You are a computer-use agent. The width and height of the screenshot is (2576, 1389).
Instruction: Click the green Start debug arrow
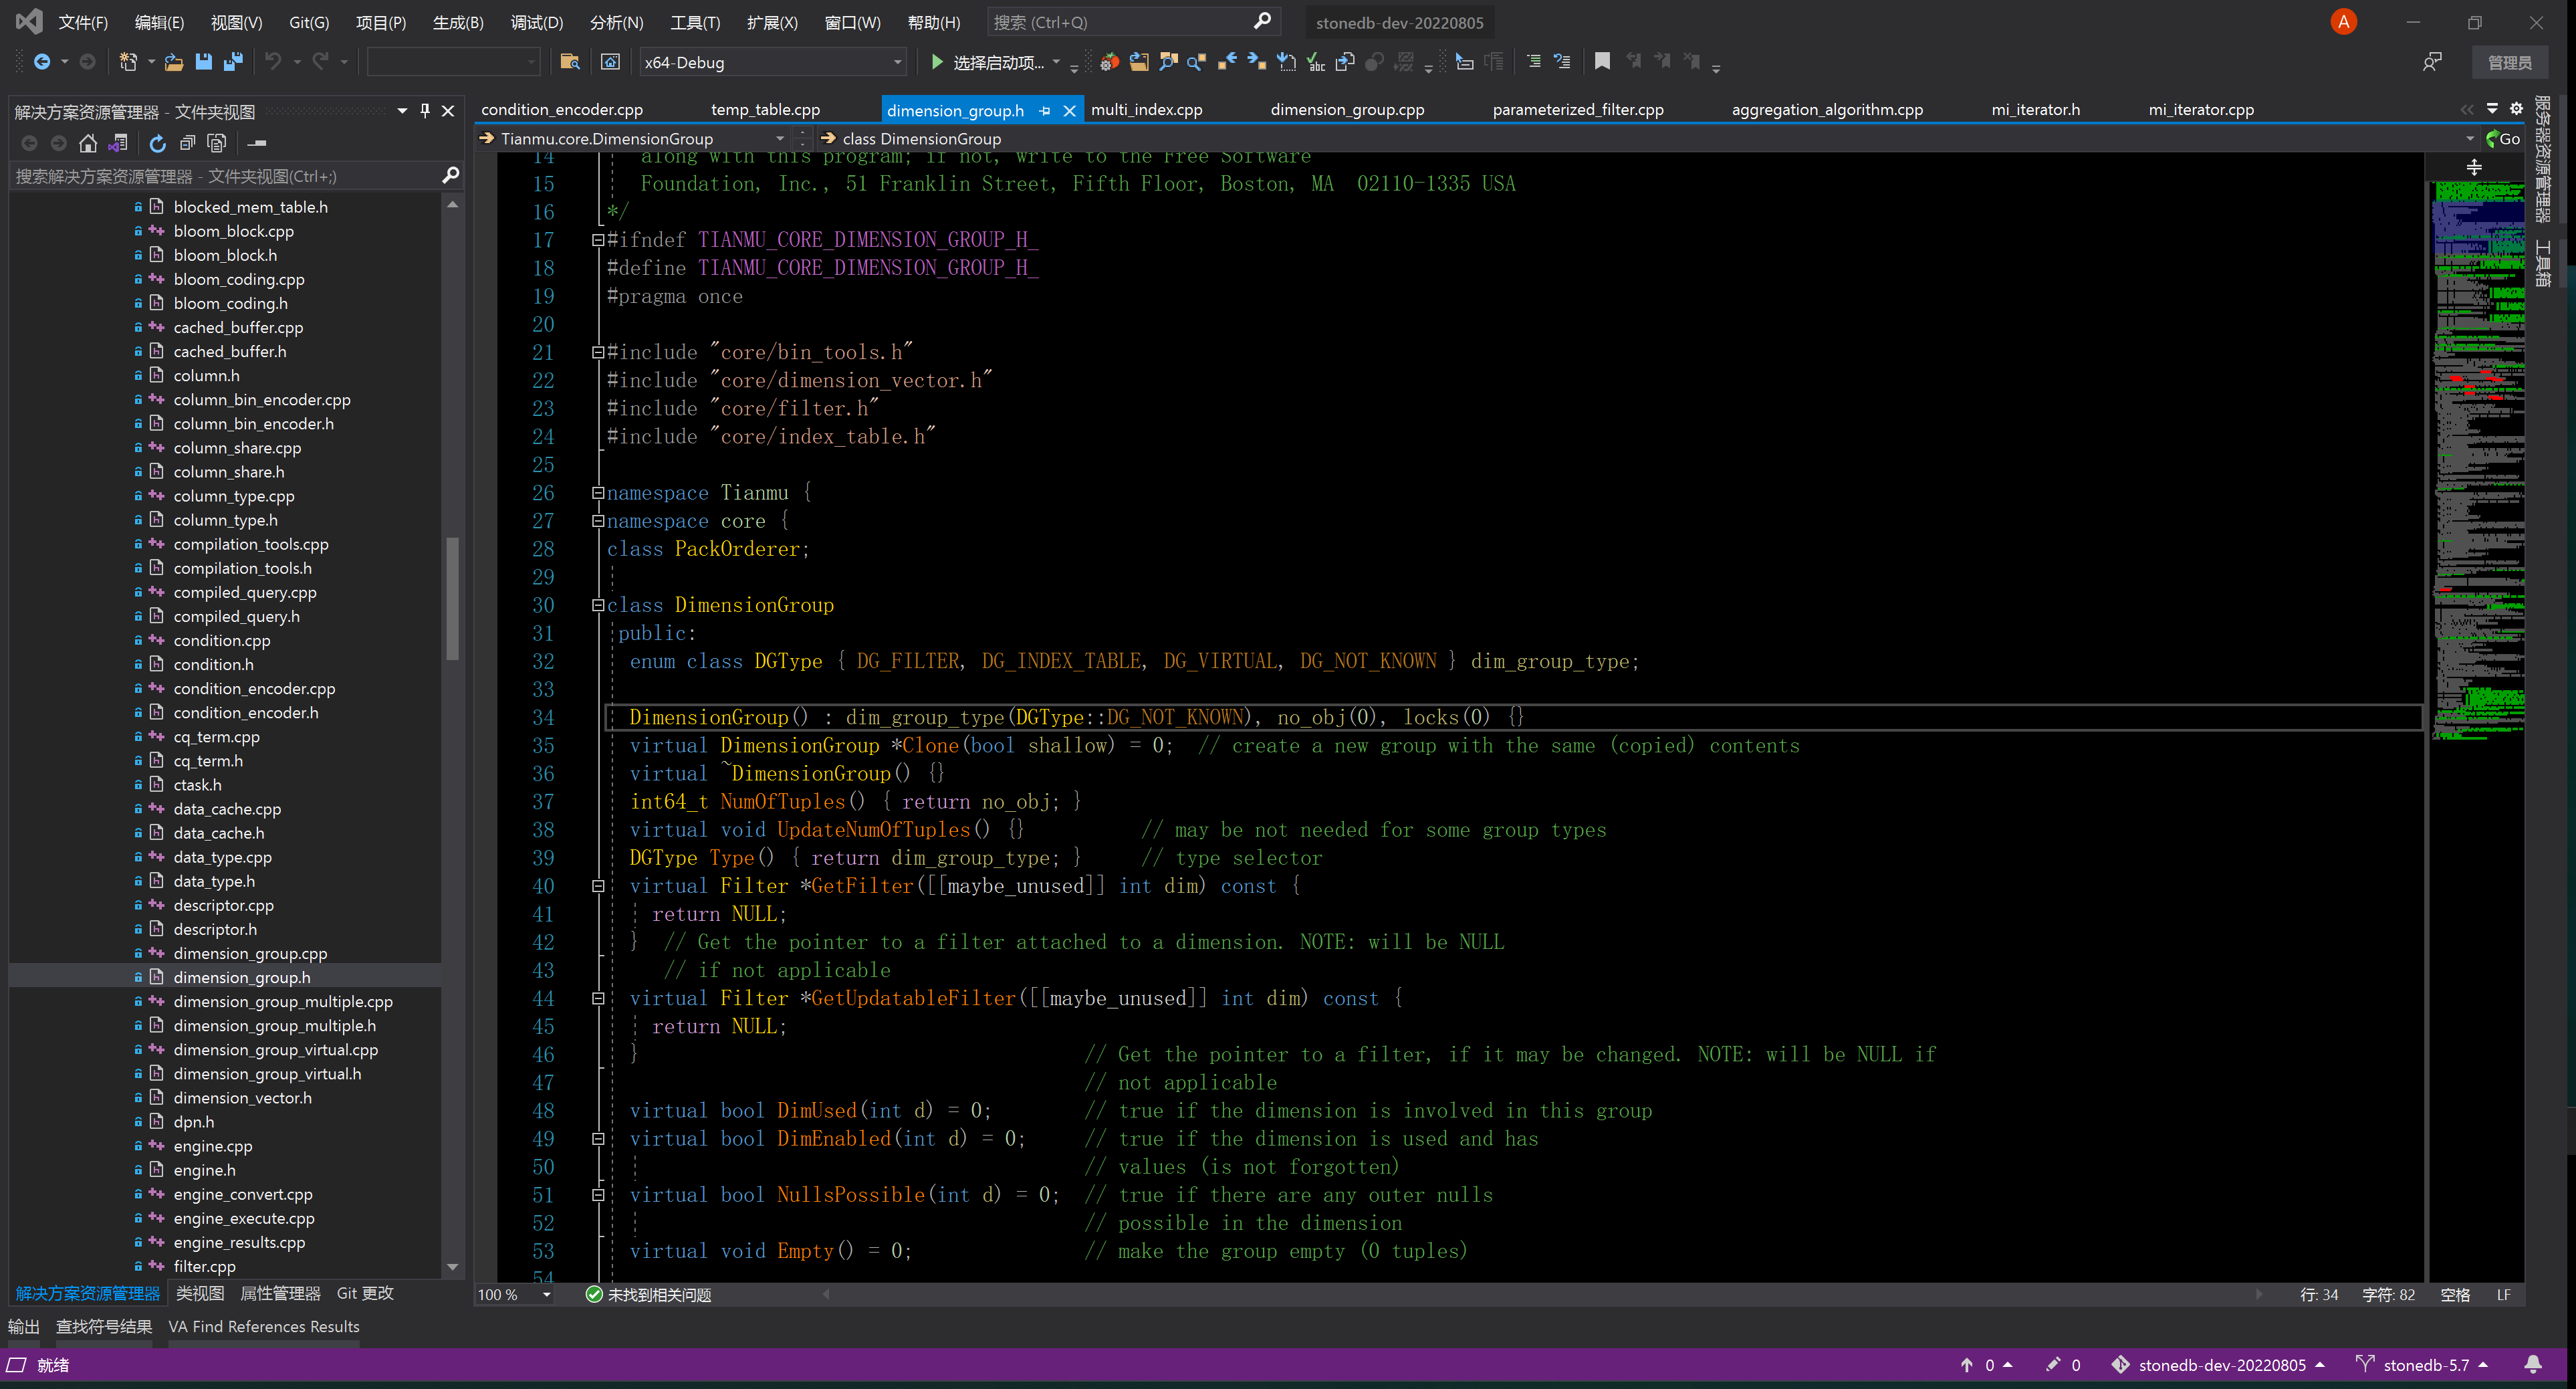(x=936, y=62)
